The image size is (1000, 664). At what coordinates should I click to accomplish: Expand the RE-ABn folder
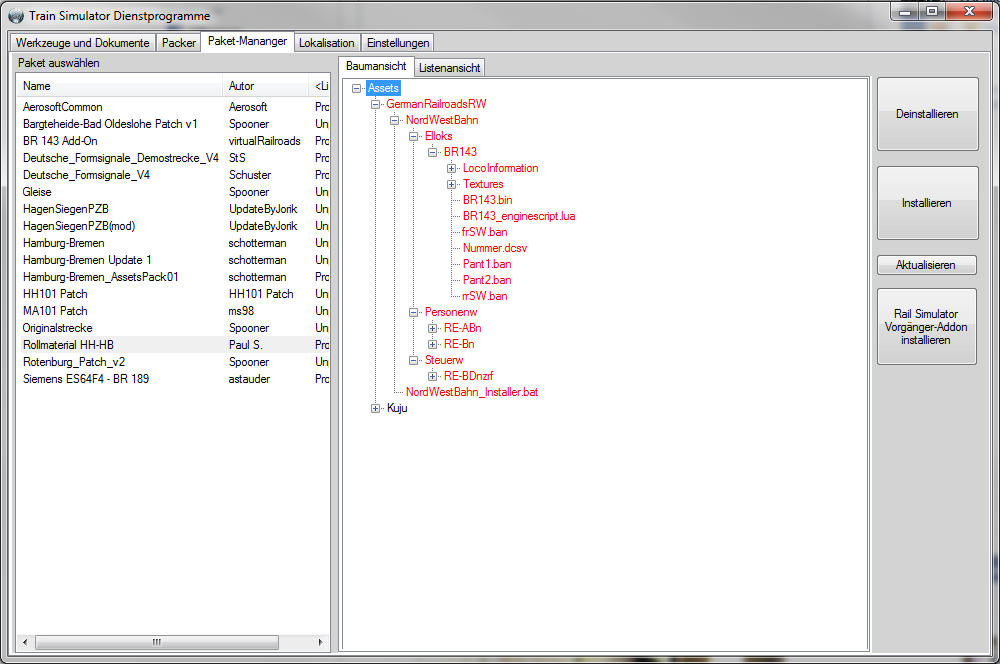(433, 328)
